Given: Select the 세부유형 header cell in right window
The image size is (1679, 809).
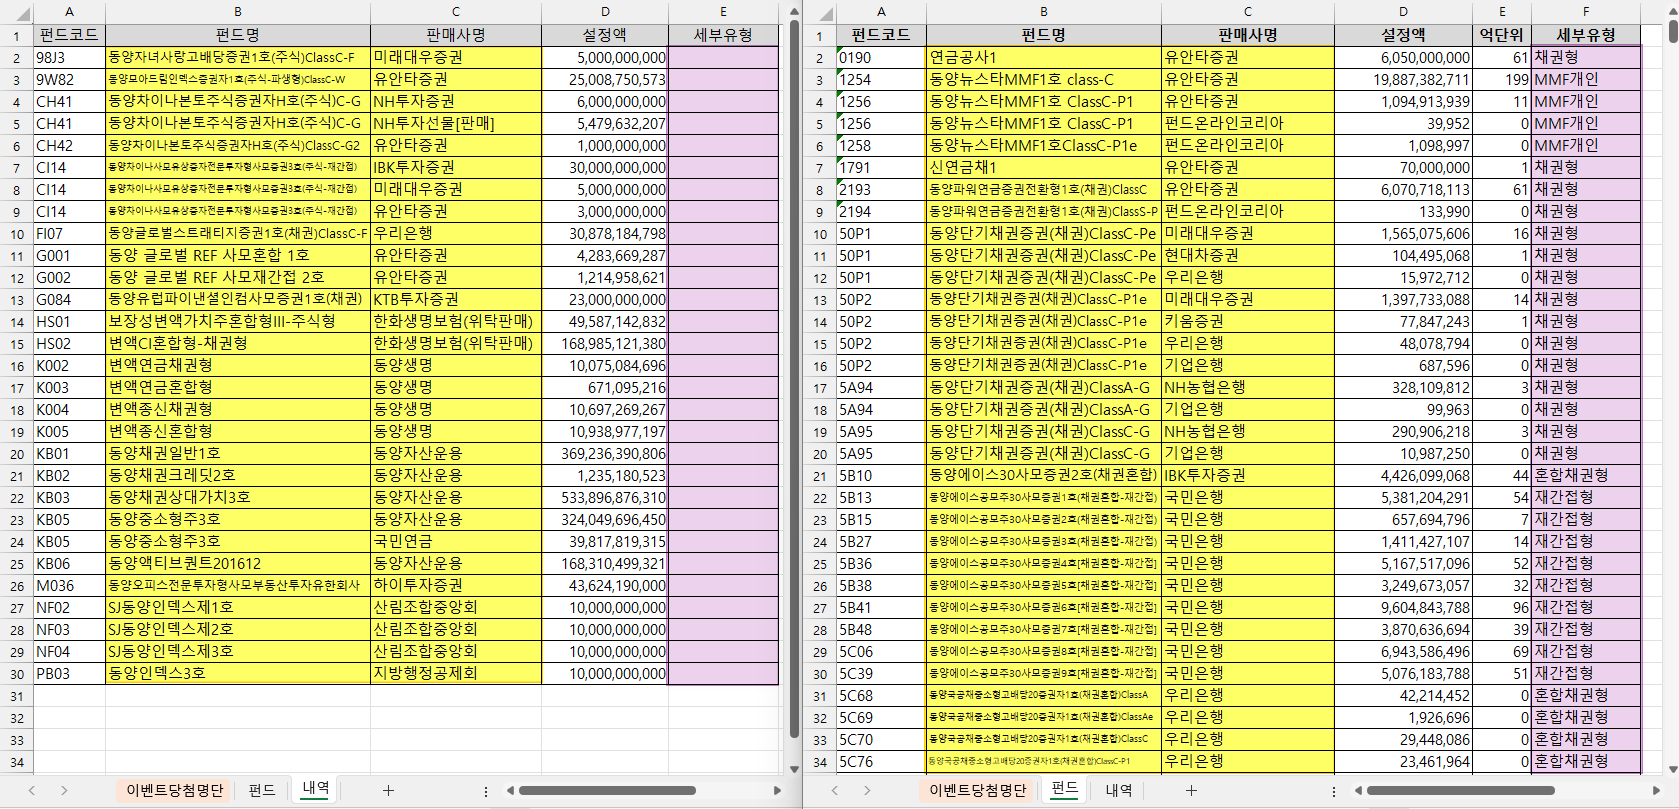Looking at the screenshot, I should click(1585, 35).
